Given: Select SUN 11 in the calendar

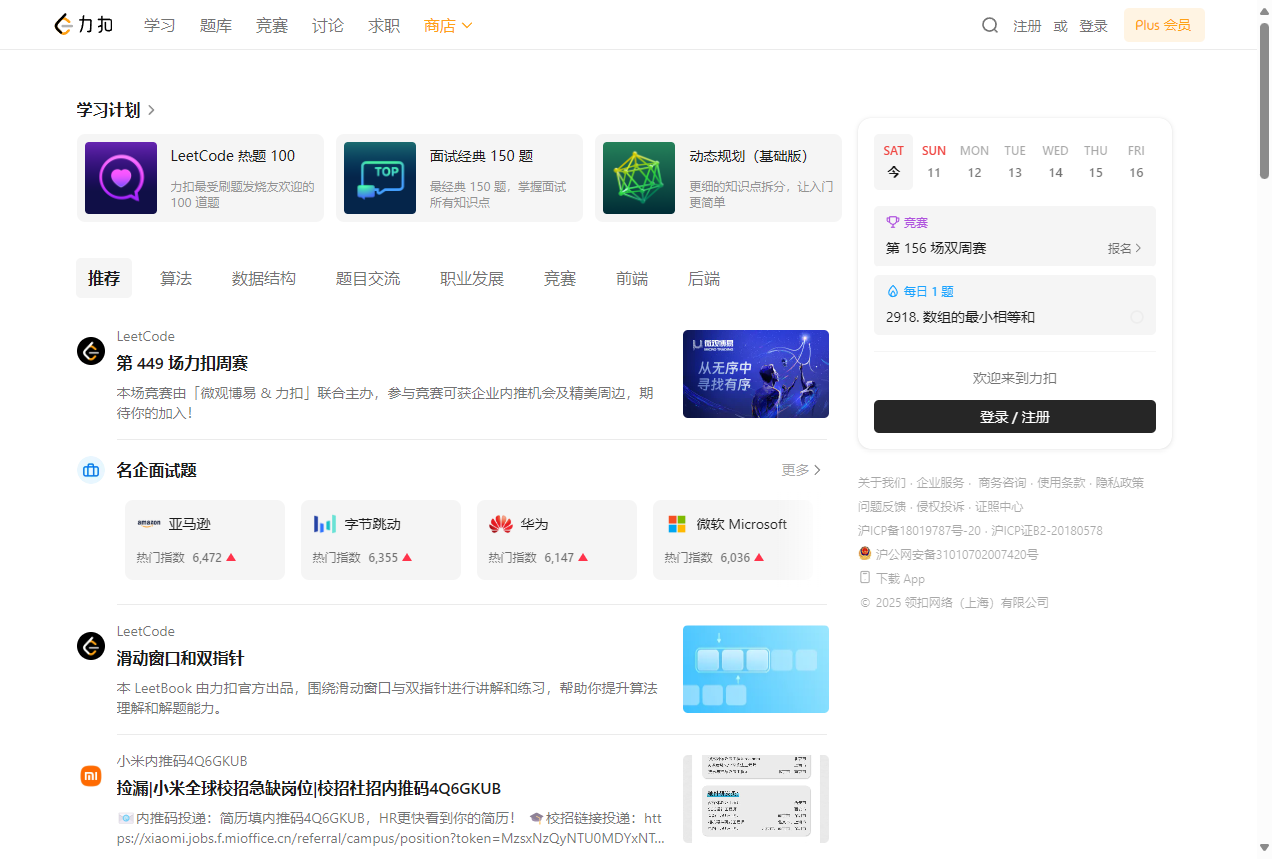Looking at the screenshot, I should tap(934, 162).
